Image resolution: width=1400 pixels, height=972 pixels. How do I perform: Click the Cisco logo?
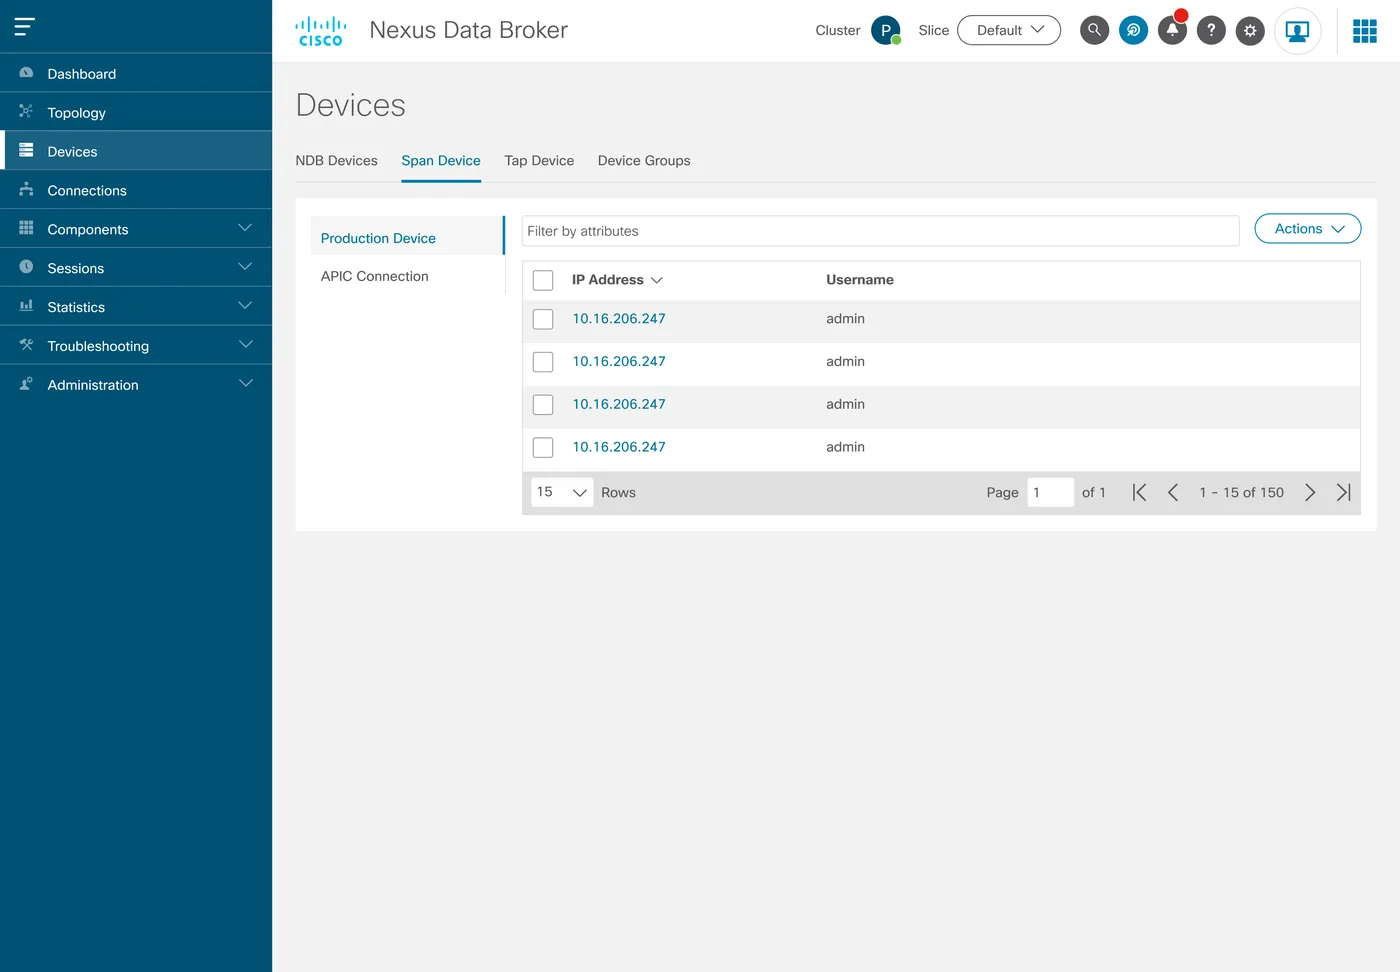[x=321, y=31]
